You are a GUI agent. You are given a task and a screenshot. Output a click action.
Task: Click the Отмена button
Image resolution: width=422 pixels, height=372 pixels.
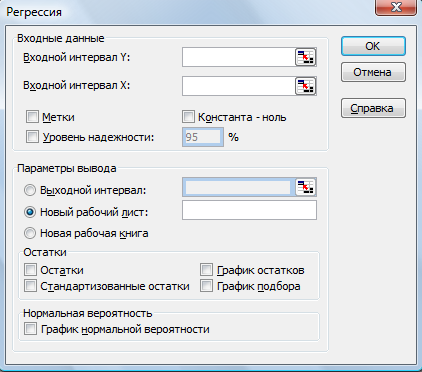tap(373, 72)
